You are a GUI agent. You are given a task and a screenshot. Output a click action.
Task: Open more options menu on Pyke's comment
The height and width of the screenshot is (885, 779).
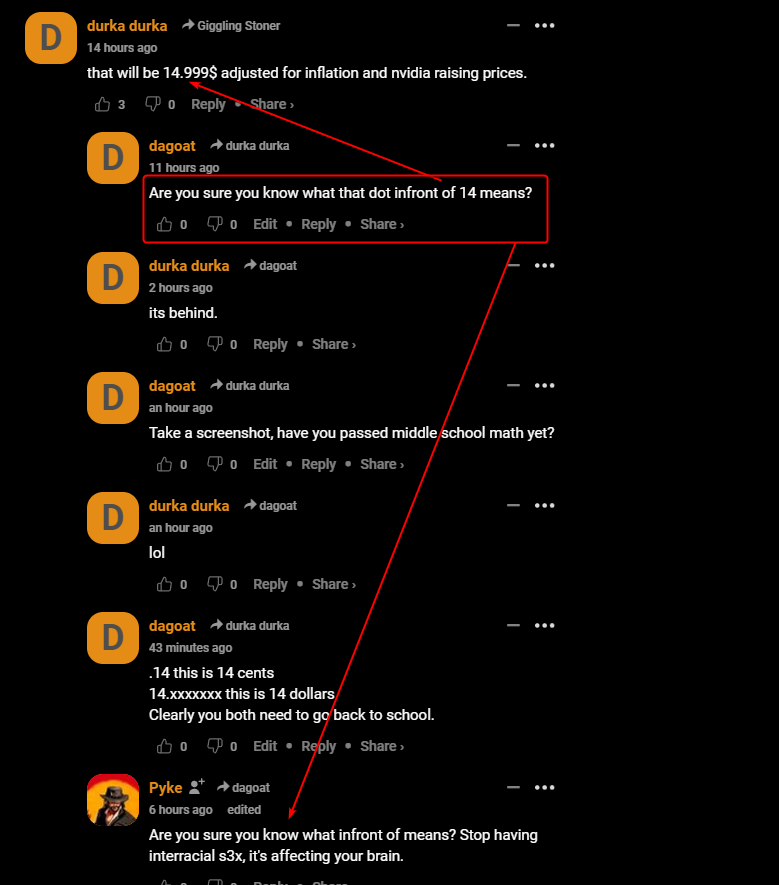pyautogui.click(x=545, y=787)
